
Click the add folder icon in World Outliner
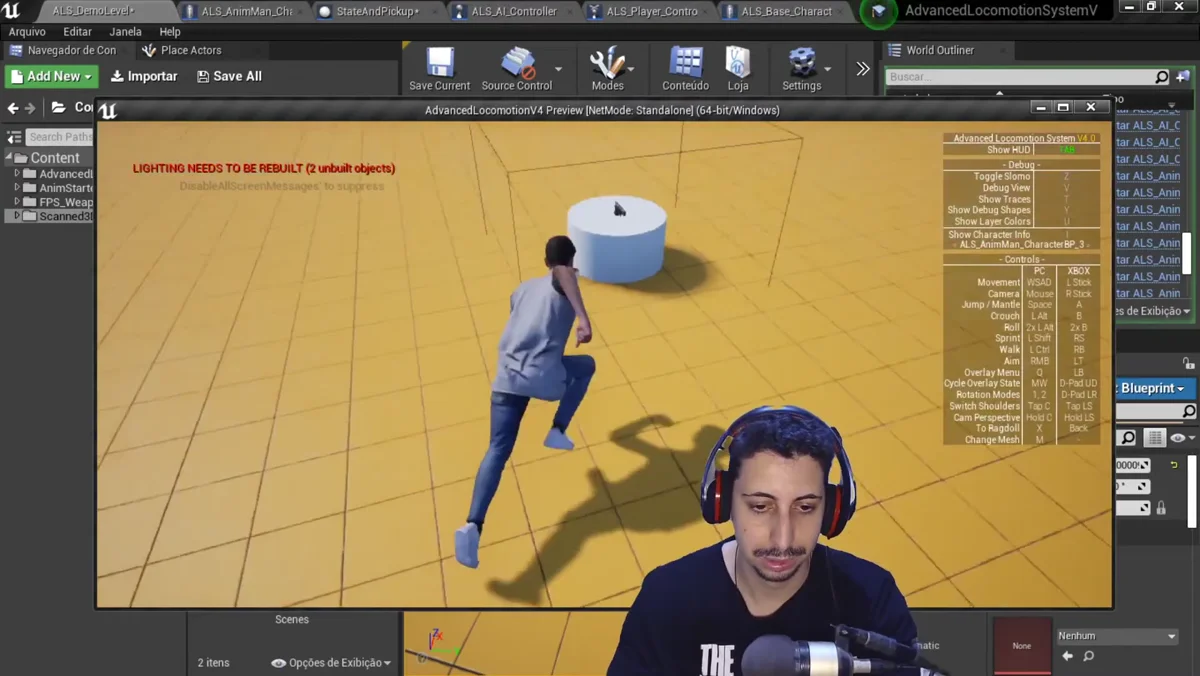point(1183,77)
